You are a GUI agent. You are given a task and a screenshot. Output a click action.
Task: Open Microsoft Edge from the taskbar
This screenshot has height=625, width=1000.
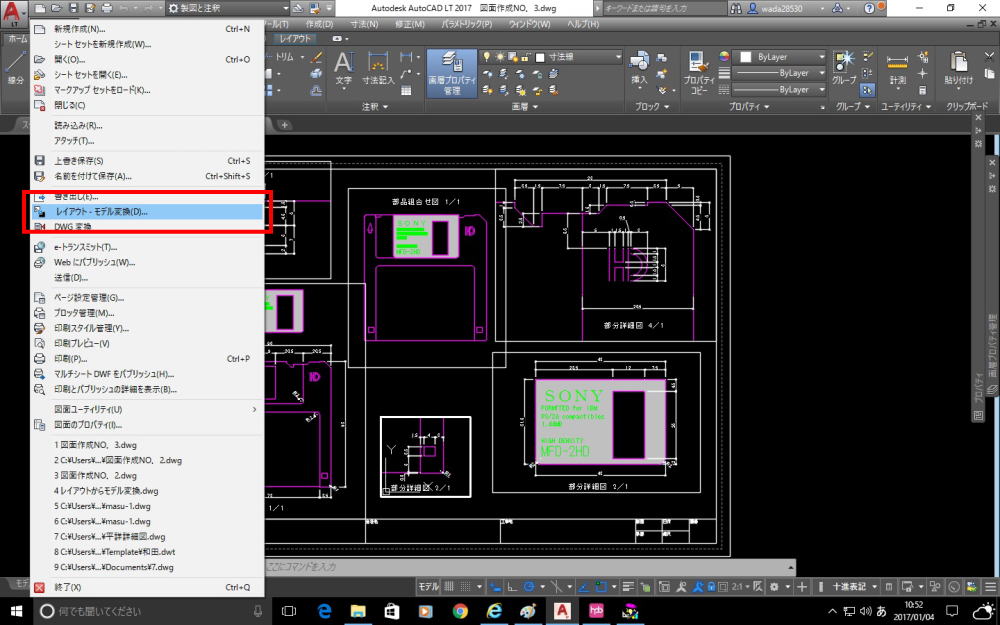(324, 611)
